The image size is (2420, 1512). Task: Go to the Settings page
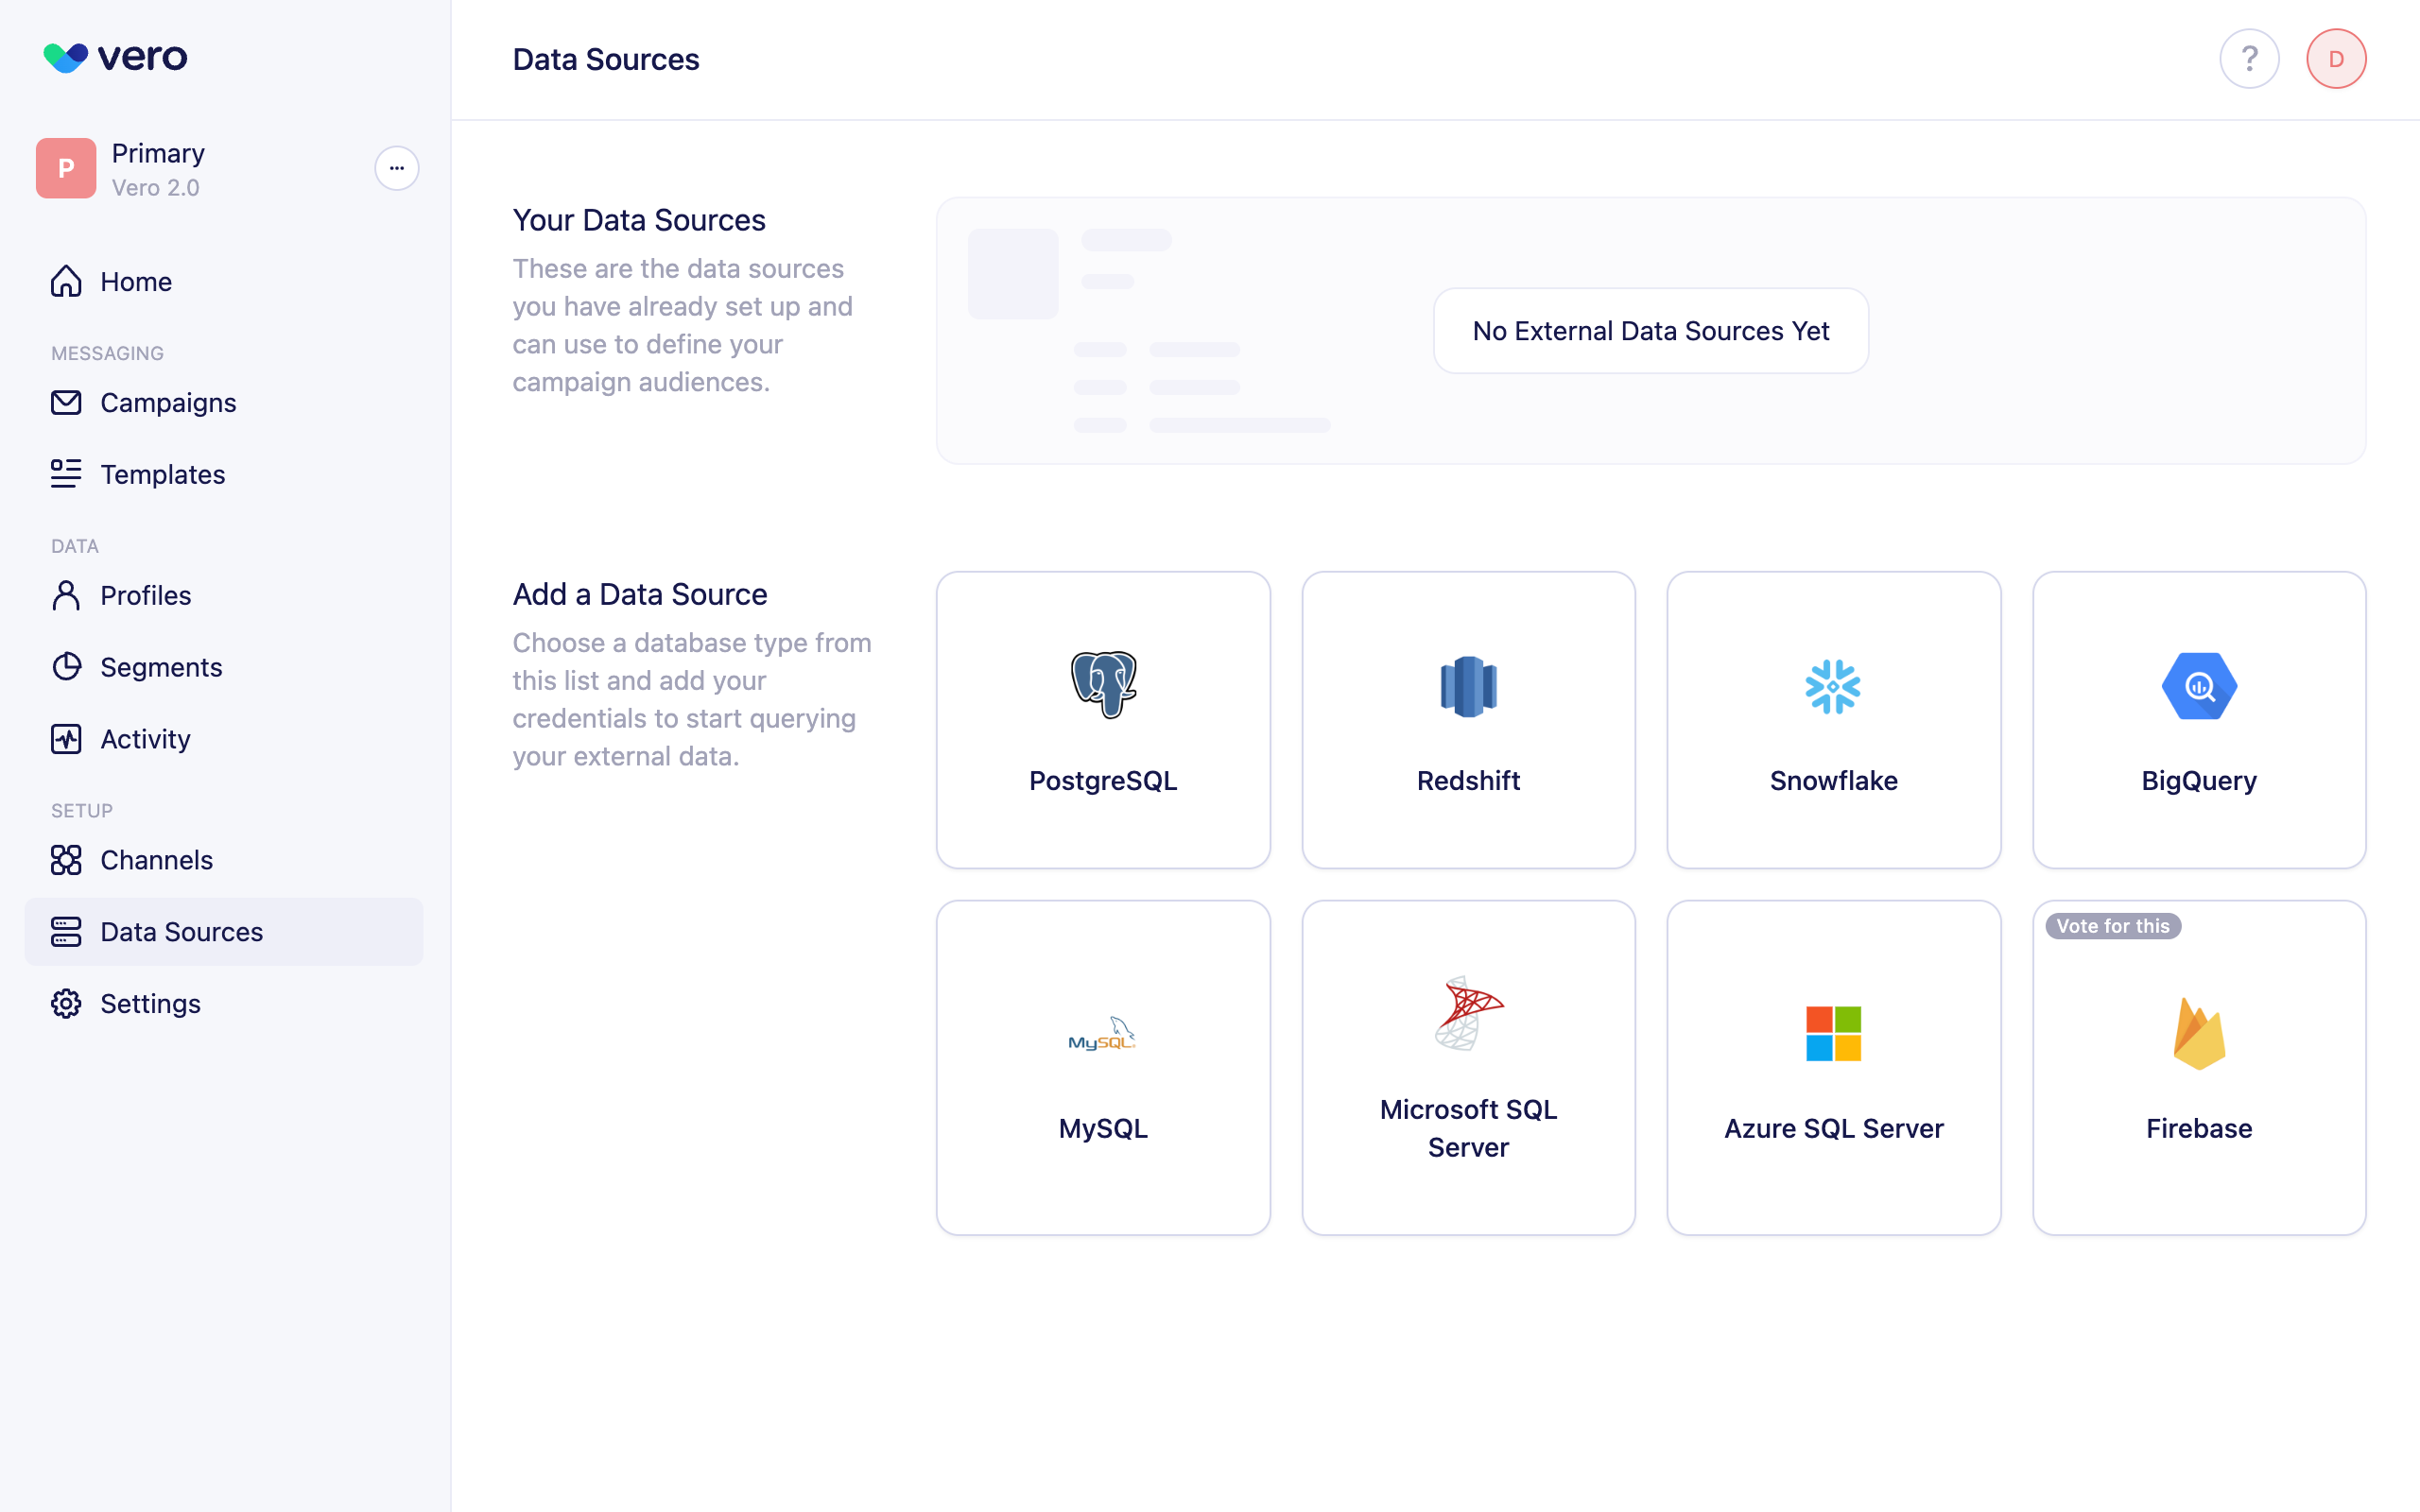[x=150, y=1003]
